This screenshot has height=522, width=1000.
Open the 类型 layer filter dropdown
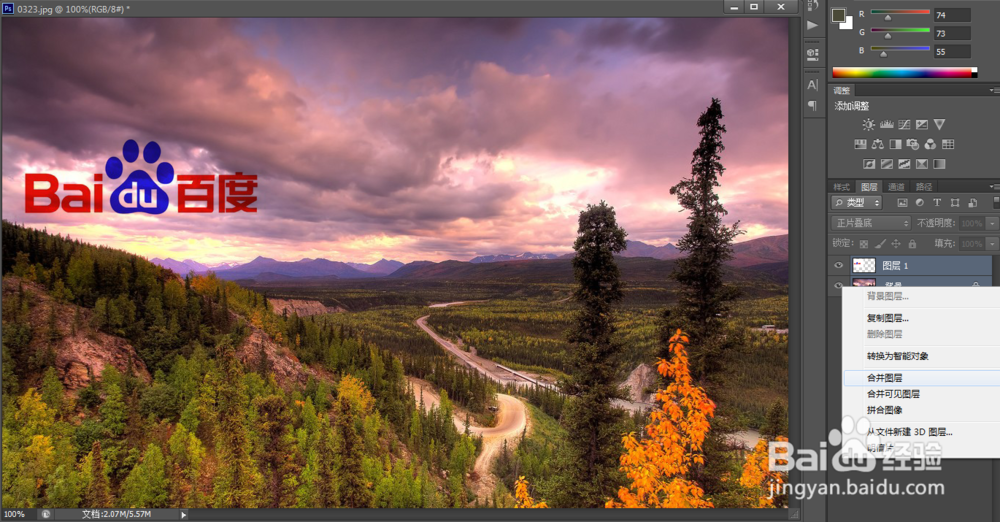click(857, 203)
